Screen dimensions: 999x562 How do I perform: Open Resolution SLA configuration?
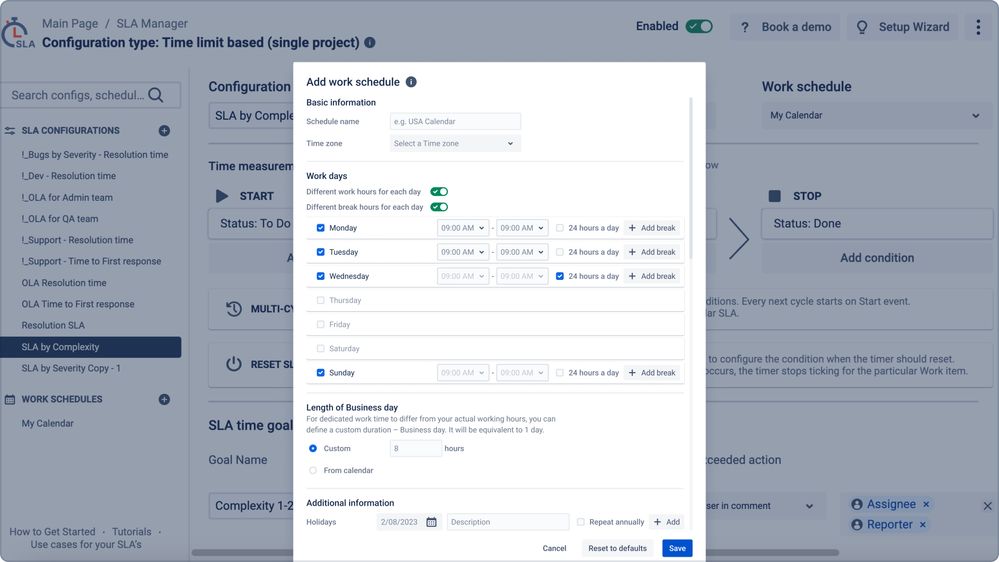click(x=53, y=326)
